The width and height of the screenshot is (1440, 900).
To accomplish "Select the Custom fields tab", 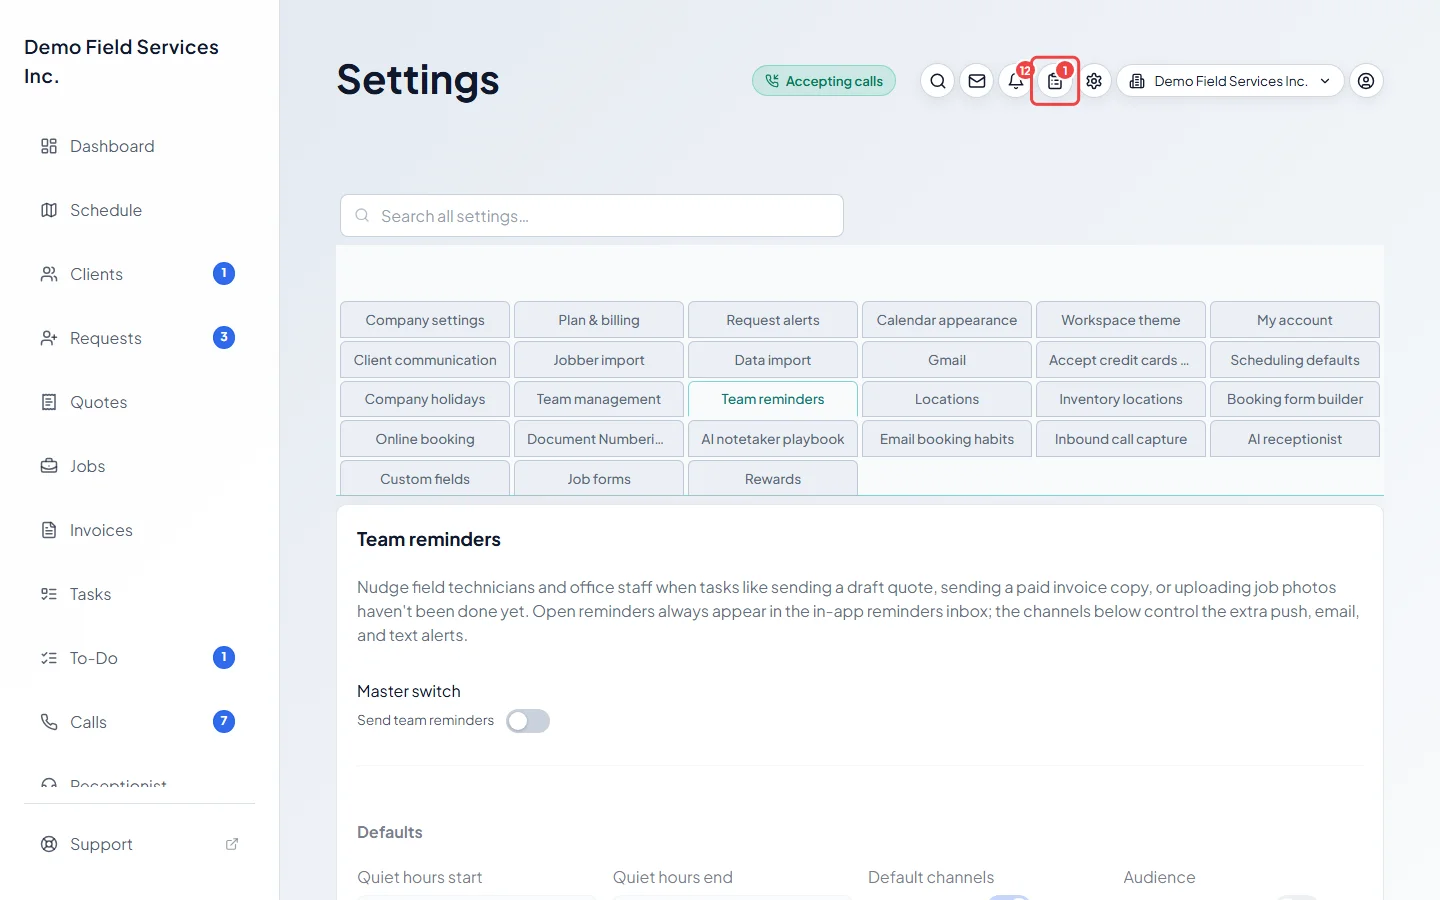I will (x=425, y=478).
